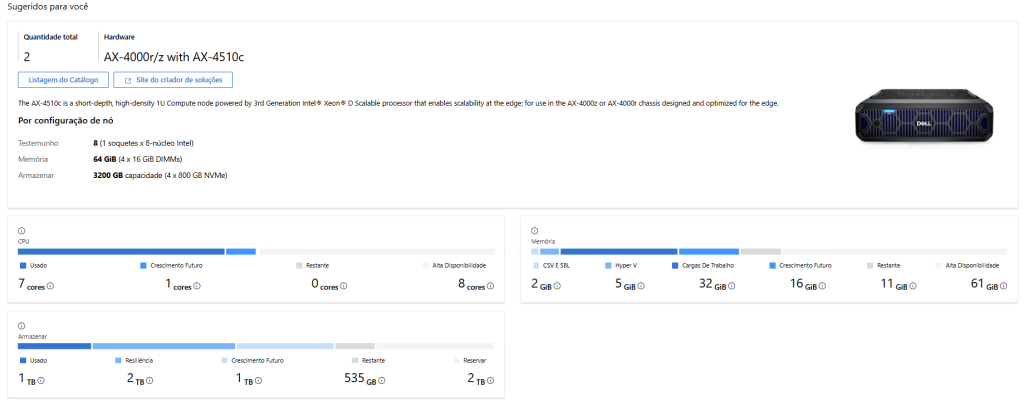The height and width of the screenshot is (406, 1024).
Task: Click the AX-4510c product description paragraph
Action: (398, 103)
